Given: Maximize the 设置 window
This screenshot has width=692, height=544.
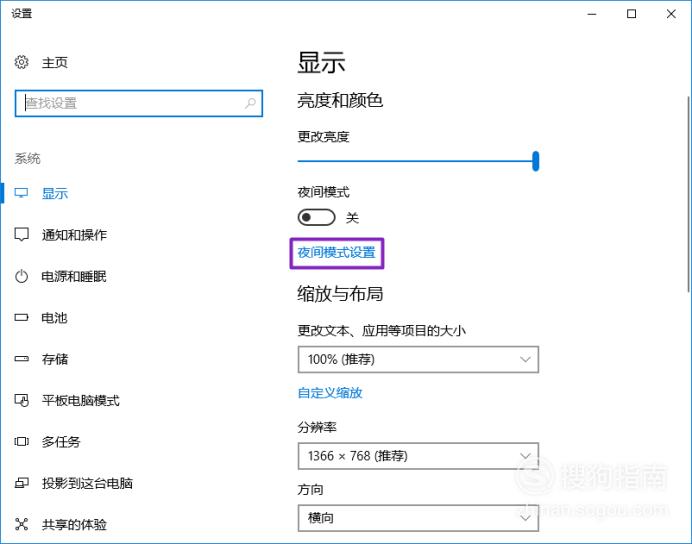Looking at the screenshot, I should [632, 14].
